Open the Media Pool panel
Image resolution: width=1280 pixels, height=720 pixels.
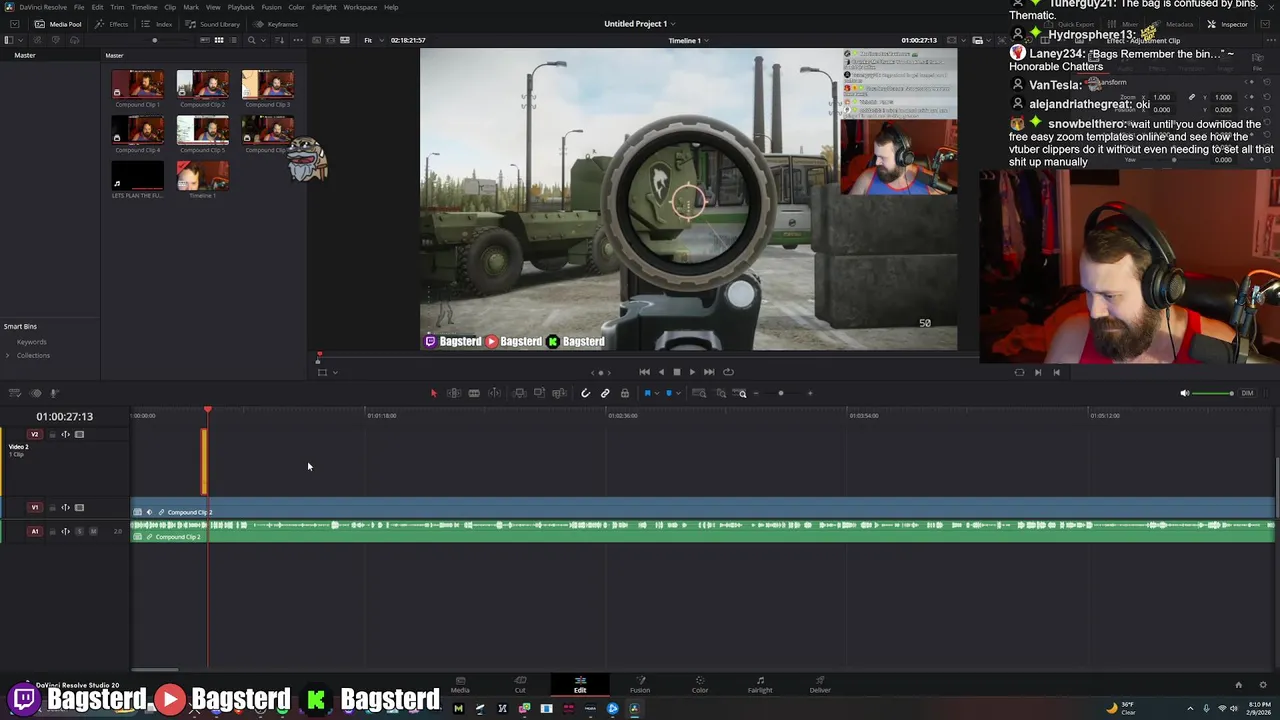pos(58,24)
